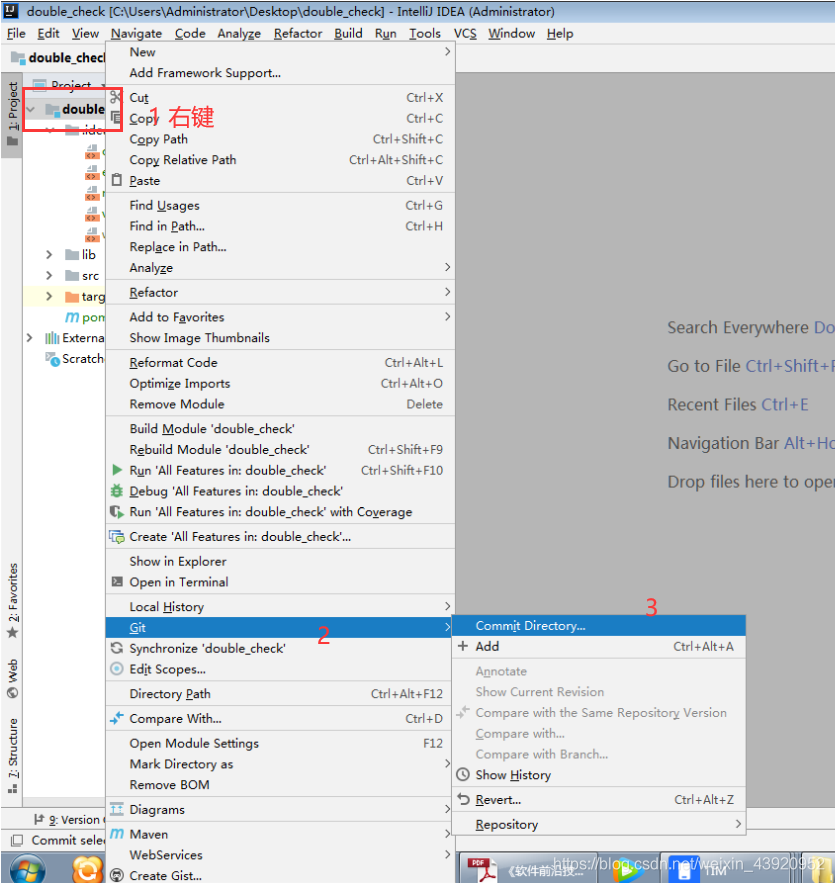Click the Create run configuration icon

coord(117,536)
